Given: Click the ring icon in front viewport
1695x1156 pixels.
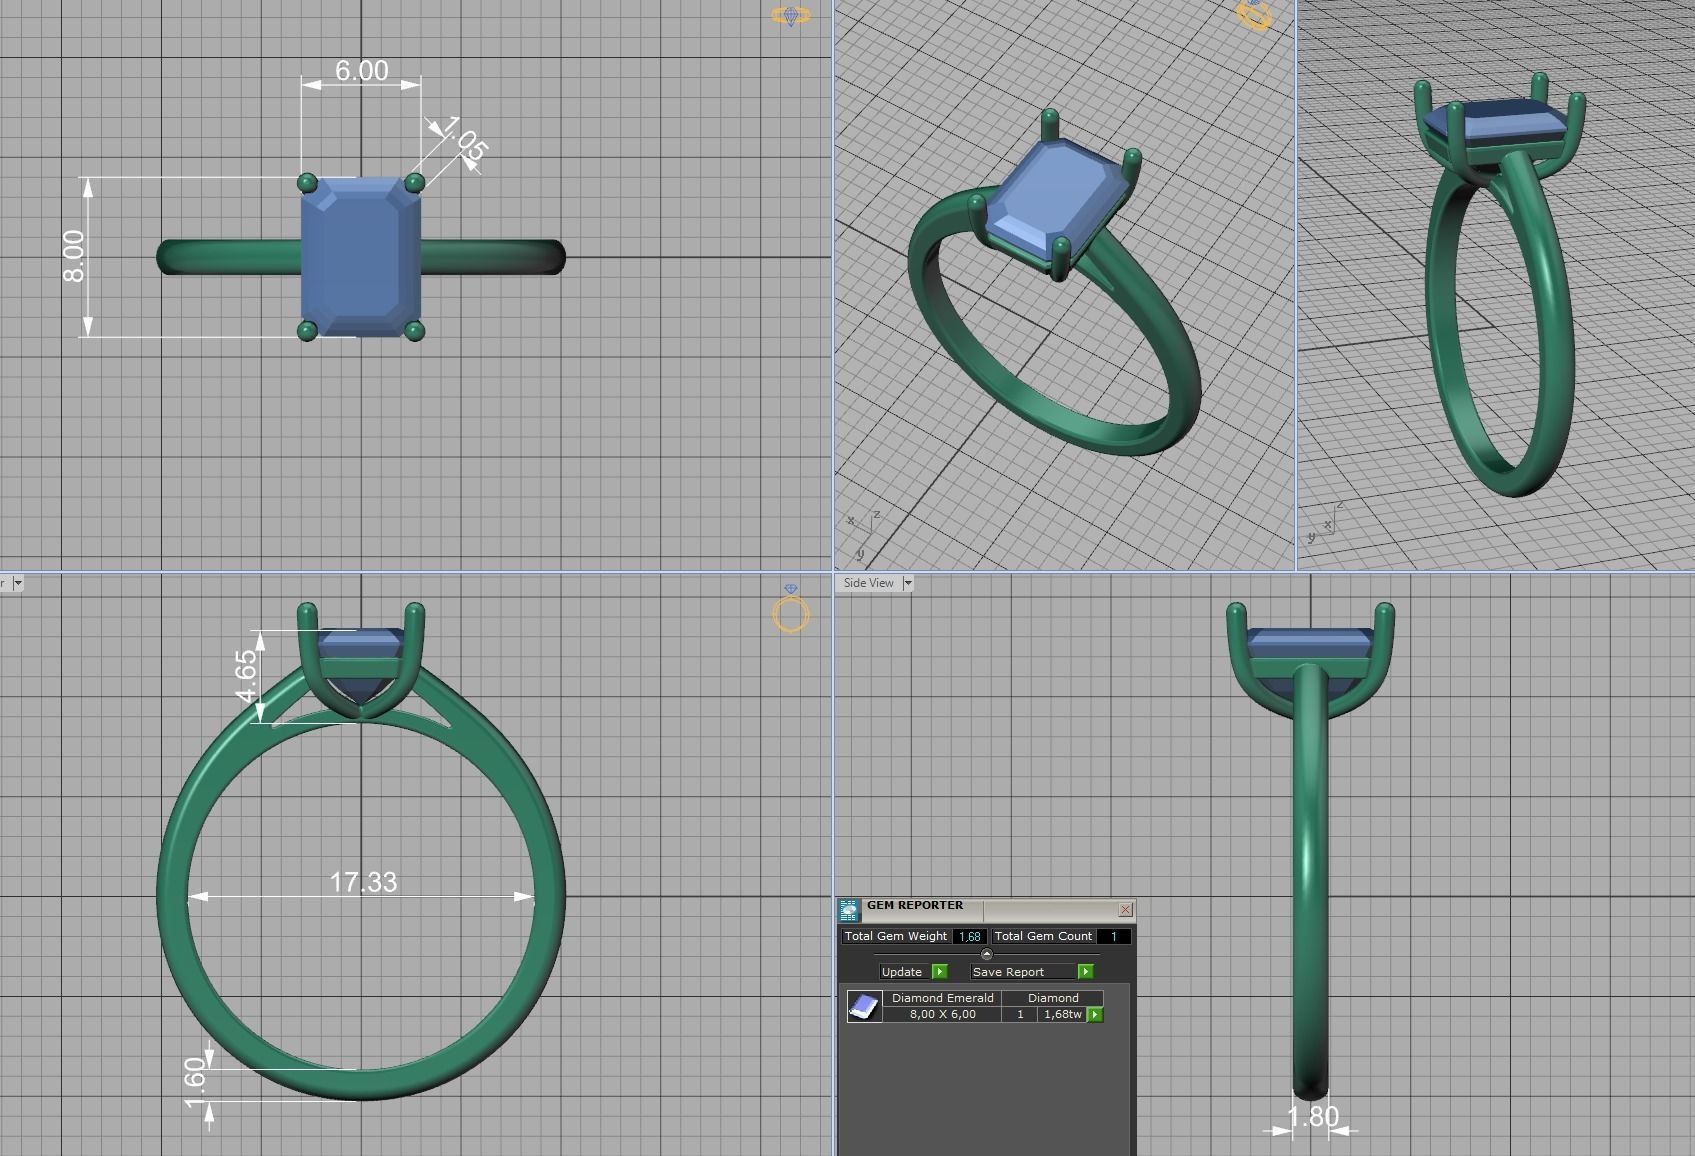Looking at the screenshot, I should click(x=791, y=609).
